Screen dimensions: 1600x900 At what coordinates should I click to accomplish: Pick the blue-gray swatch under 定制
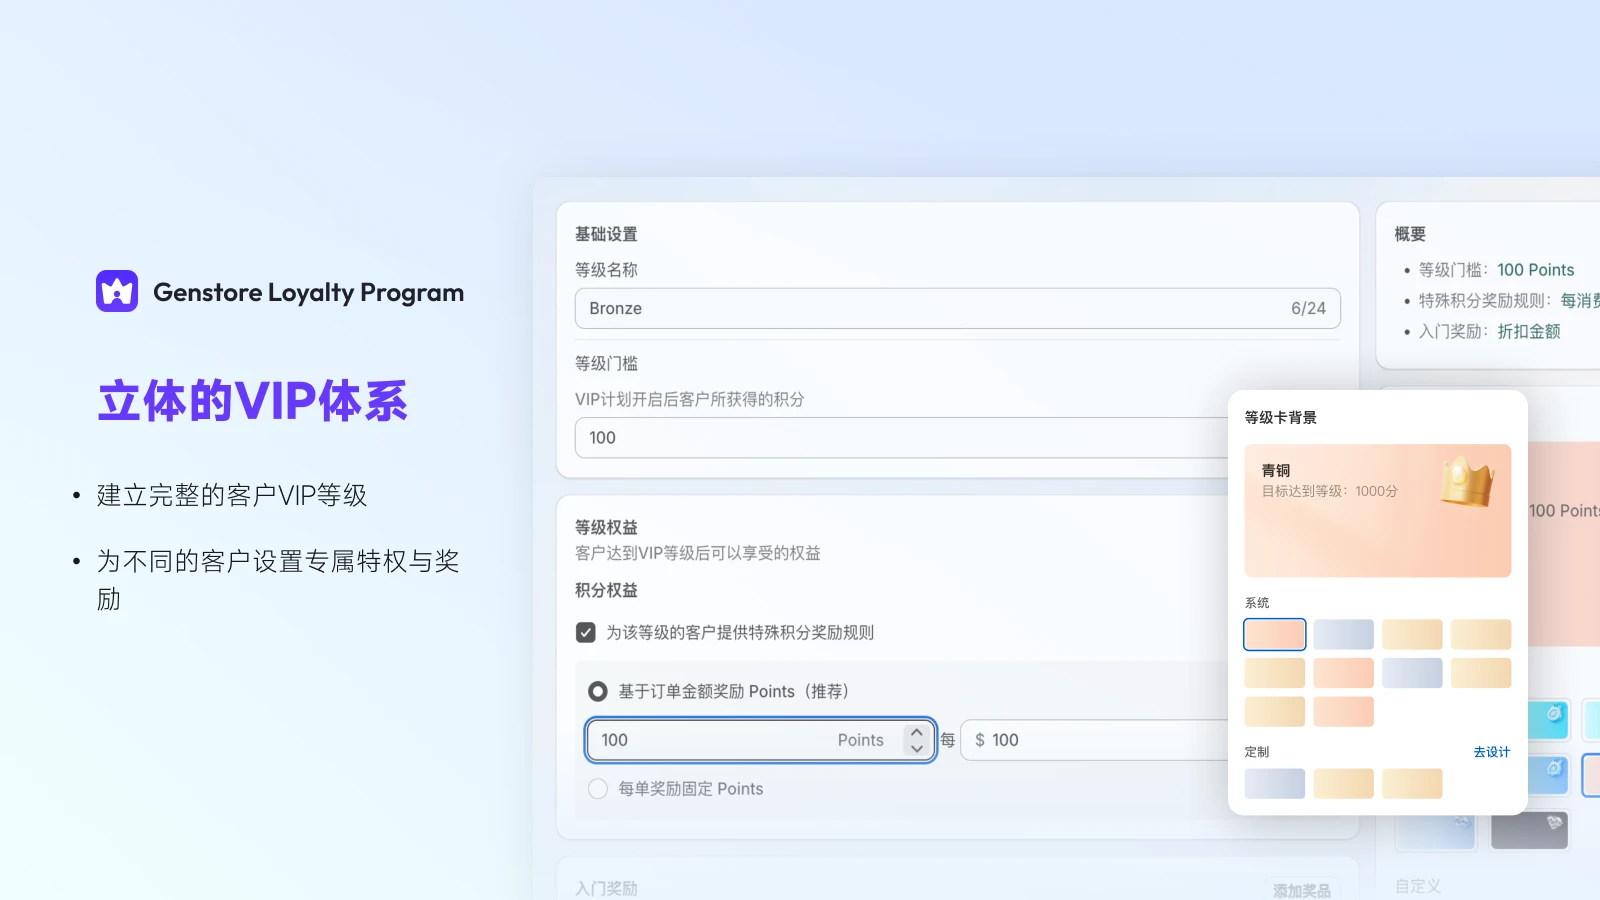[x=1274, y=783]
